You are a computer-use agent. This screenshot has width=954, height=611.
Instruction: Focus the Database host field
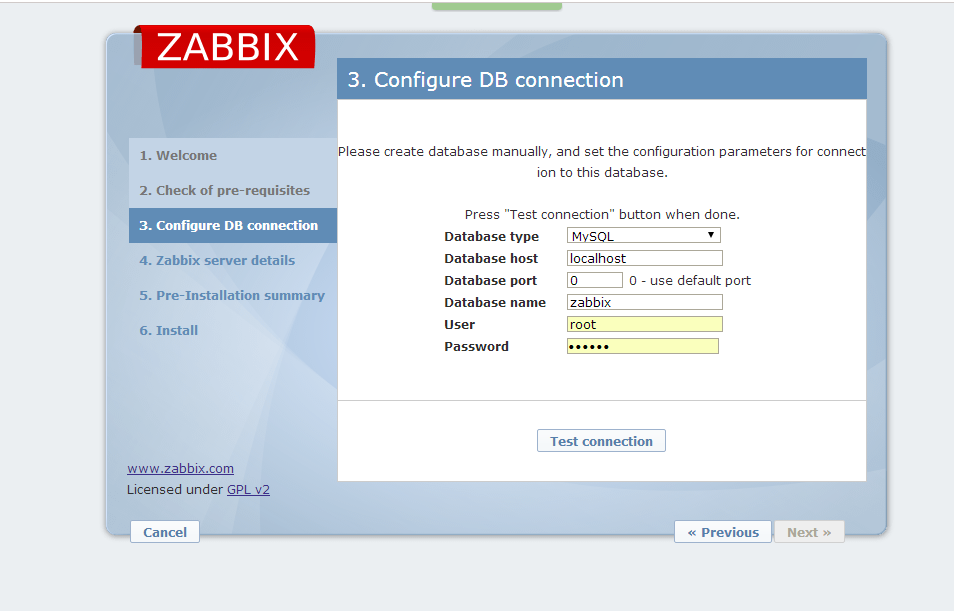(644, 258)
